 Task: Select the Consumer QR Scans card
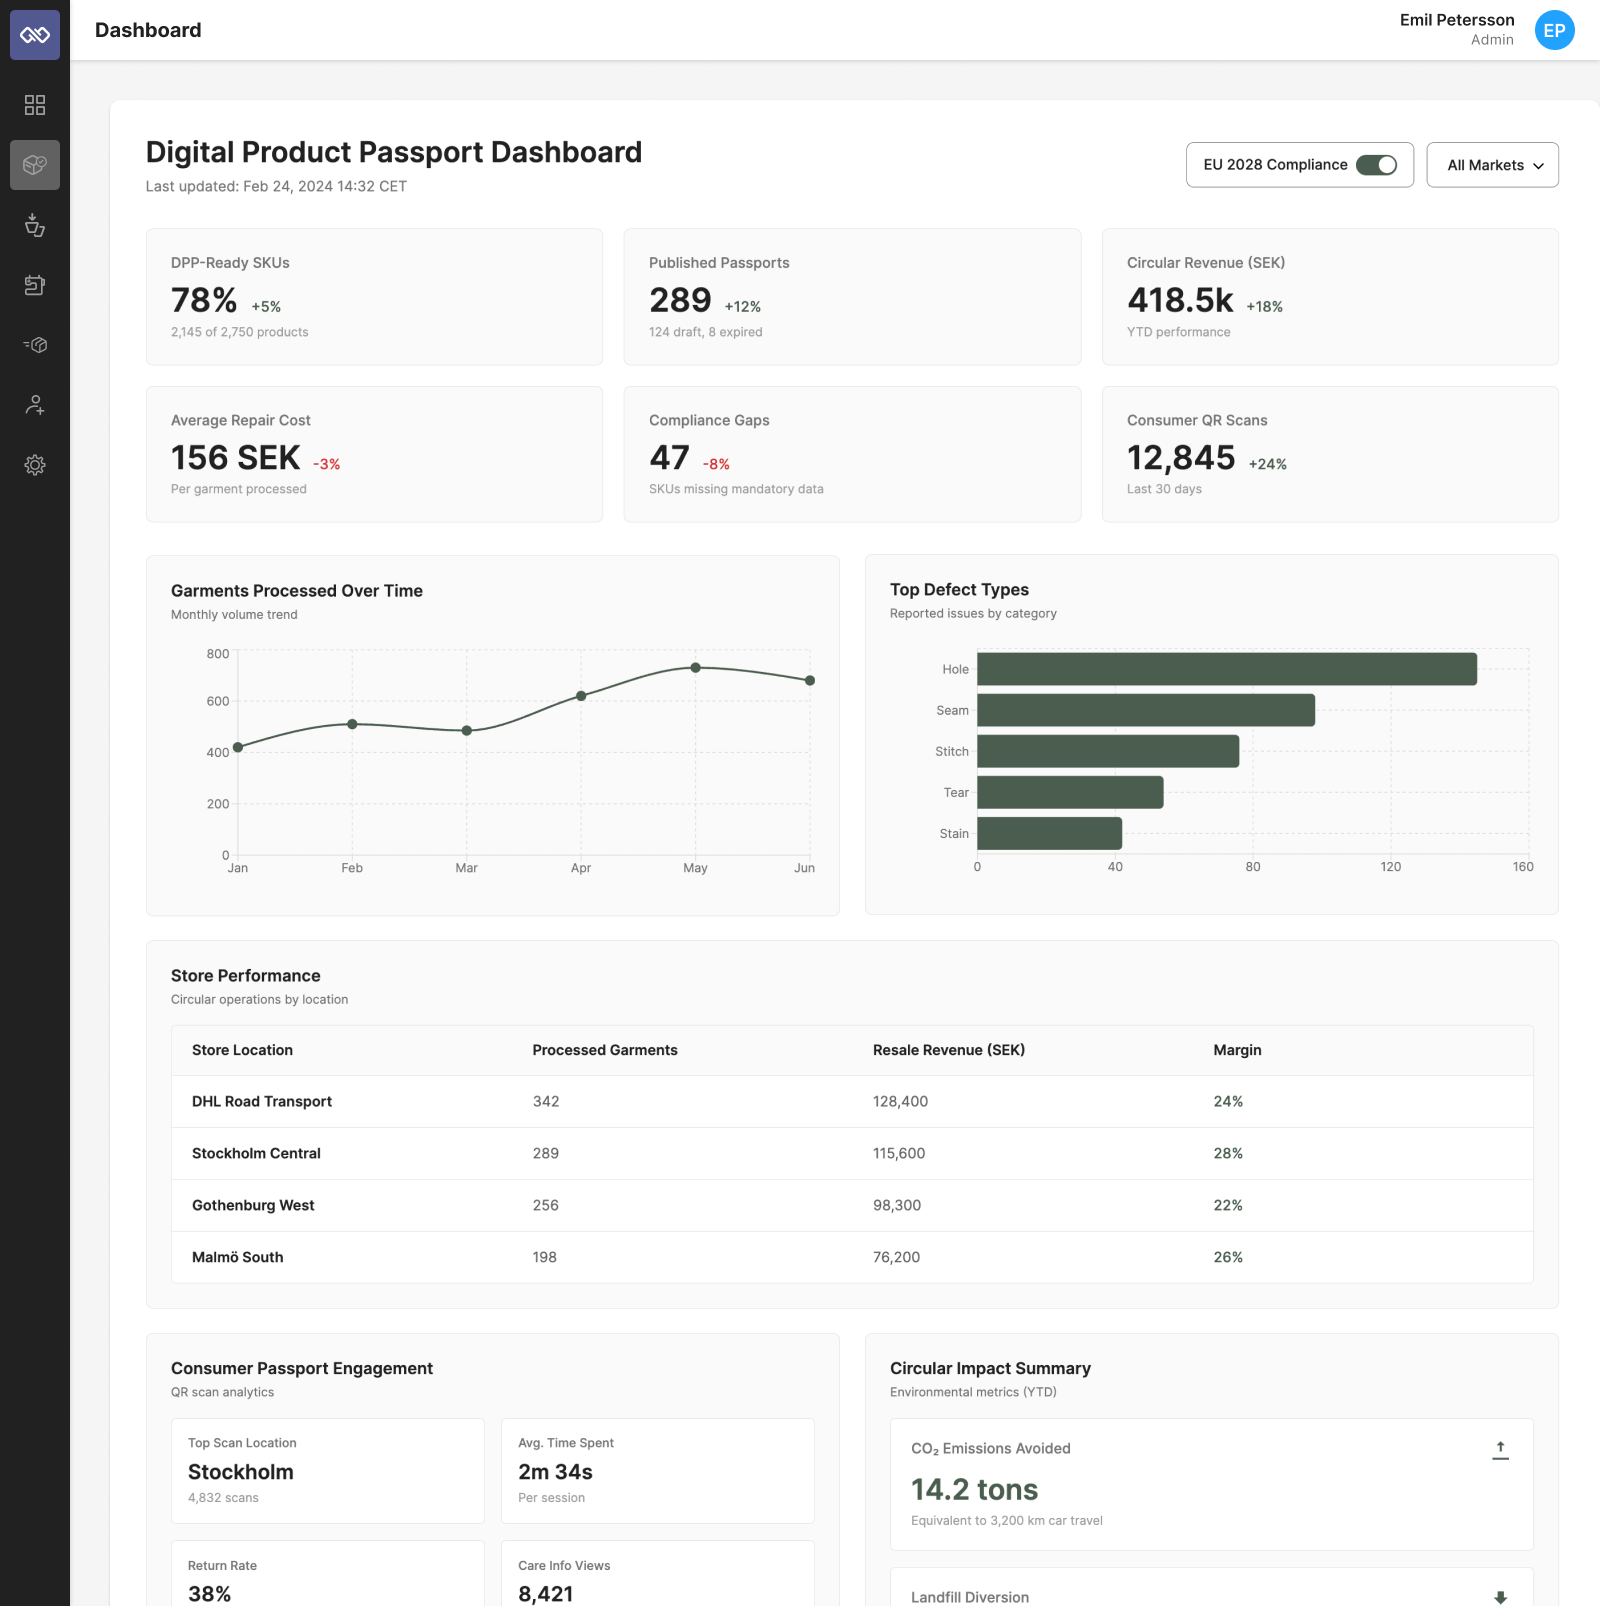pyautogui.click(x=1330, y=454)
